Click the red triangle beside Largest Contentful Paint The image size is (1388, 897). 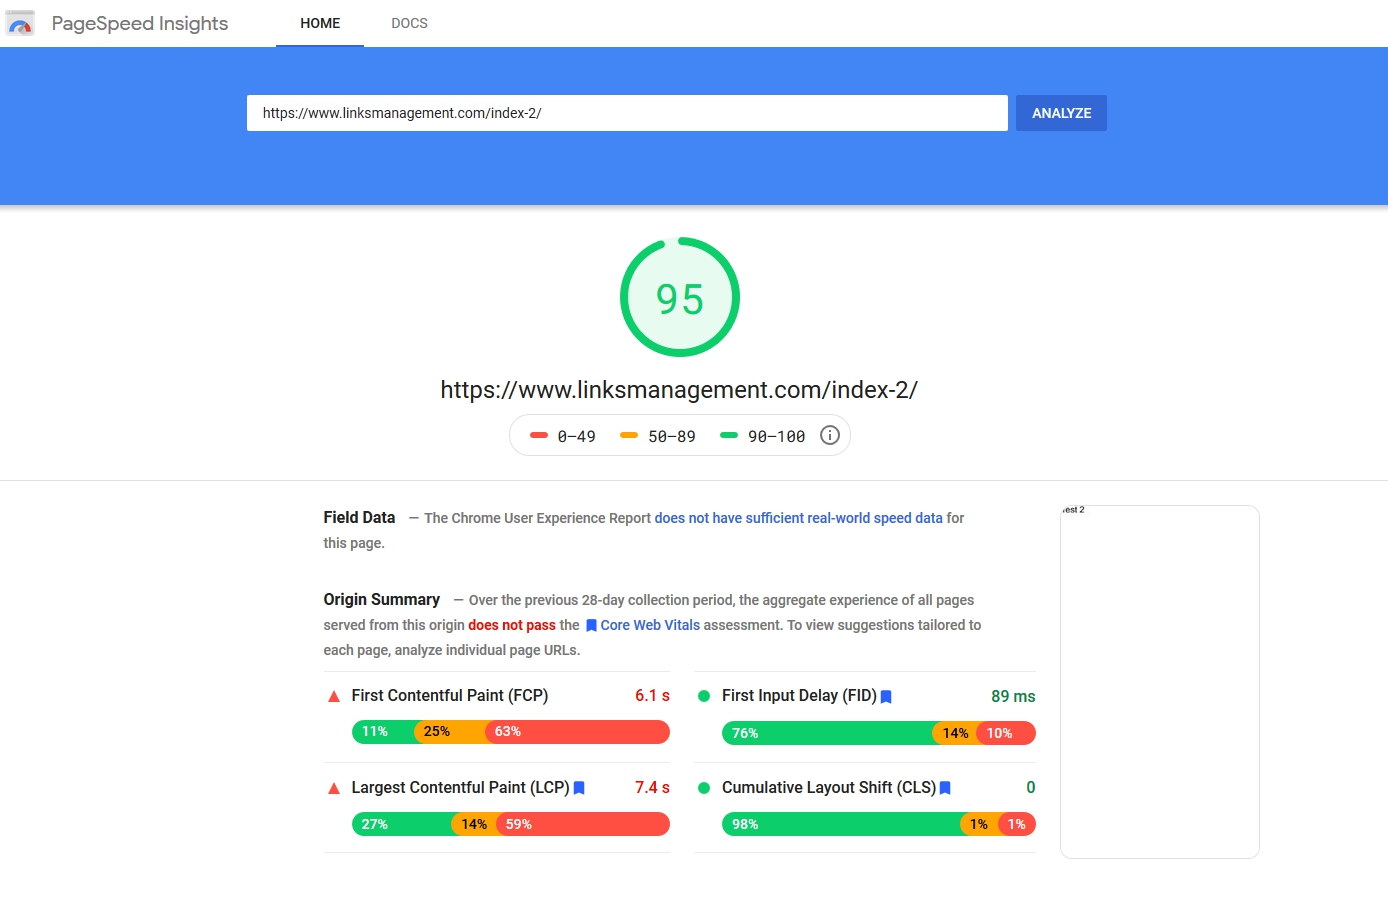click(x=334, y=788)
